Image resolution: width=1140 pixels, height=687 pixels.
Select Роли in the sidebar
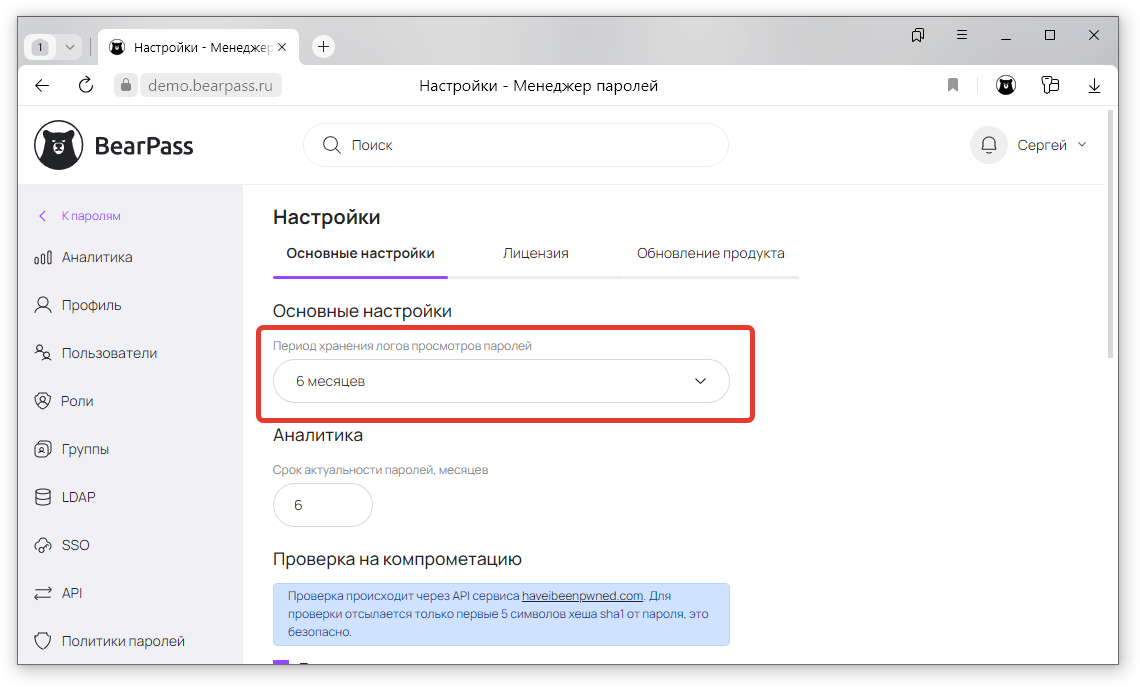pyautogui.click(x=77, y=401)
